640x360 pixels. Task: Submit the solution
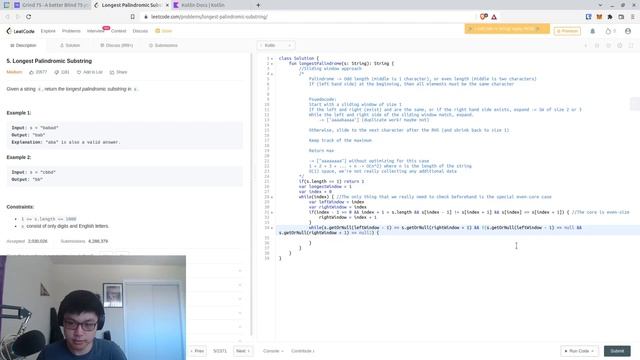[617, 351]
